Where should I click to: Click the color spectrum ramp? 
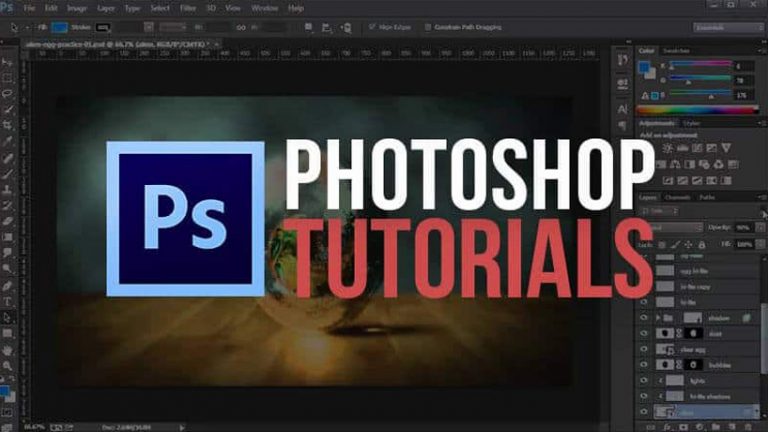tap(697, 110)
